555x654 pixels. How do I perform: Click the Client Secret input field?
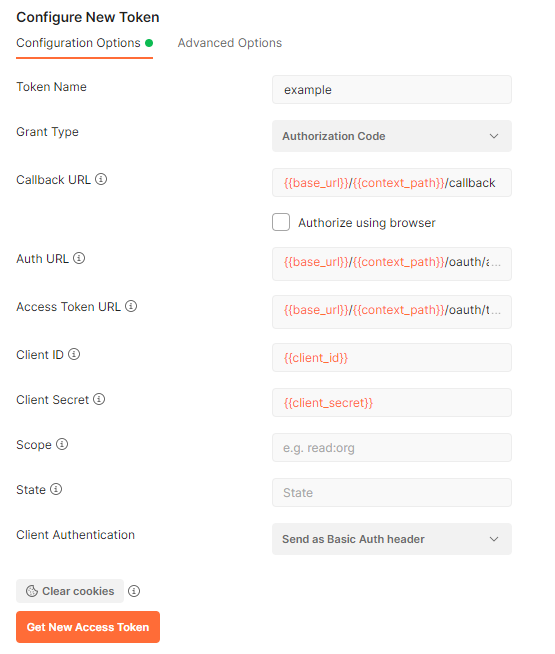coord(392,402)
